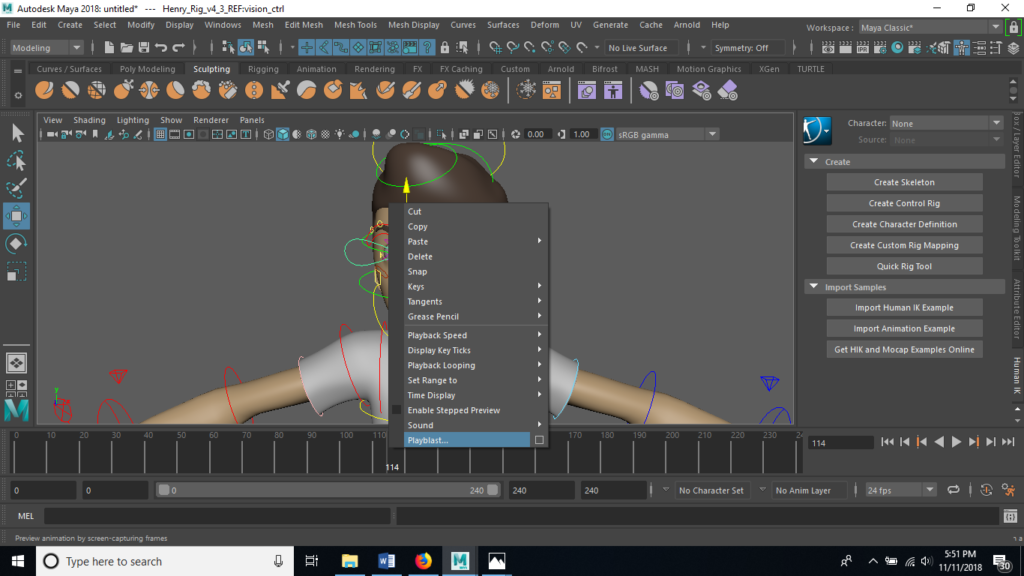Screen dimensions: 1024x576
Task: Open the Character None dropdown
Action: [x=946, y=123]
